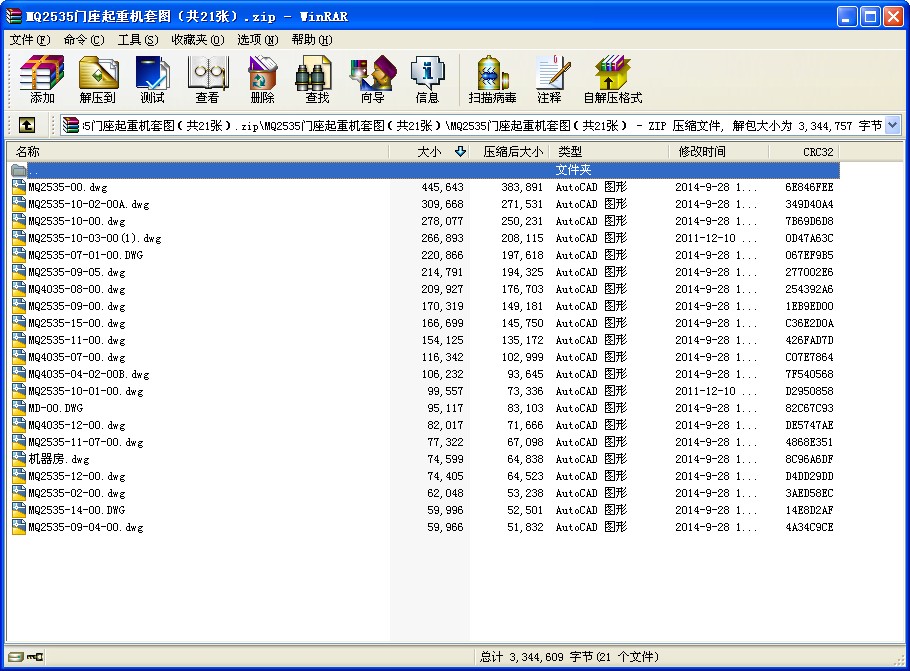This screenshot has width=910, height=671.
Task: Open the Help (帮助) menu
Action: coord(312,39)
